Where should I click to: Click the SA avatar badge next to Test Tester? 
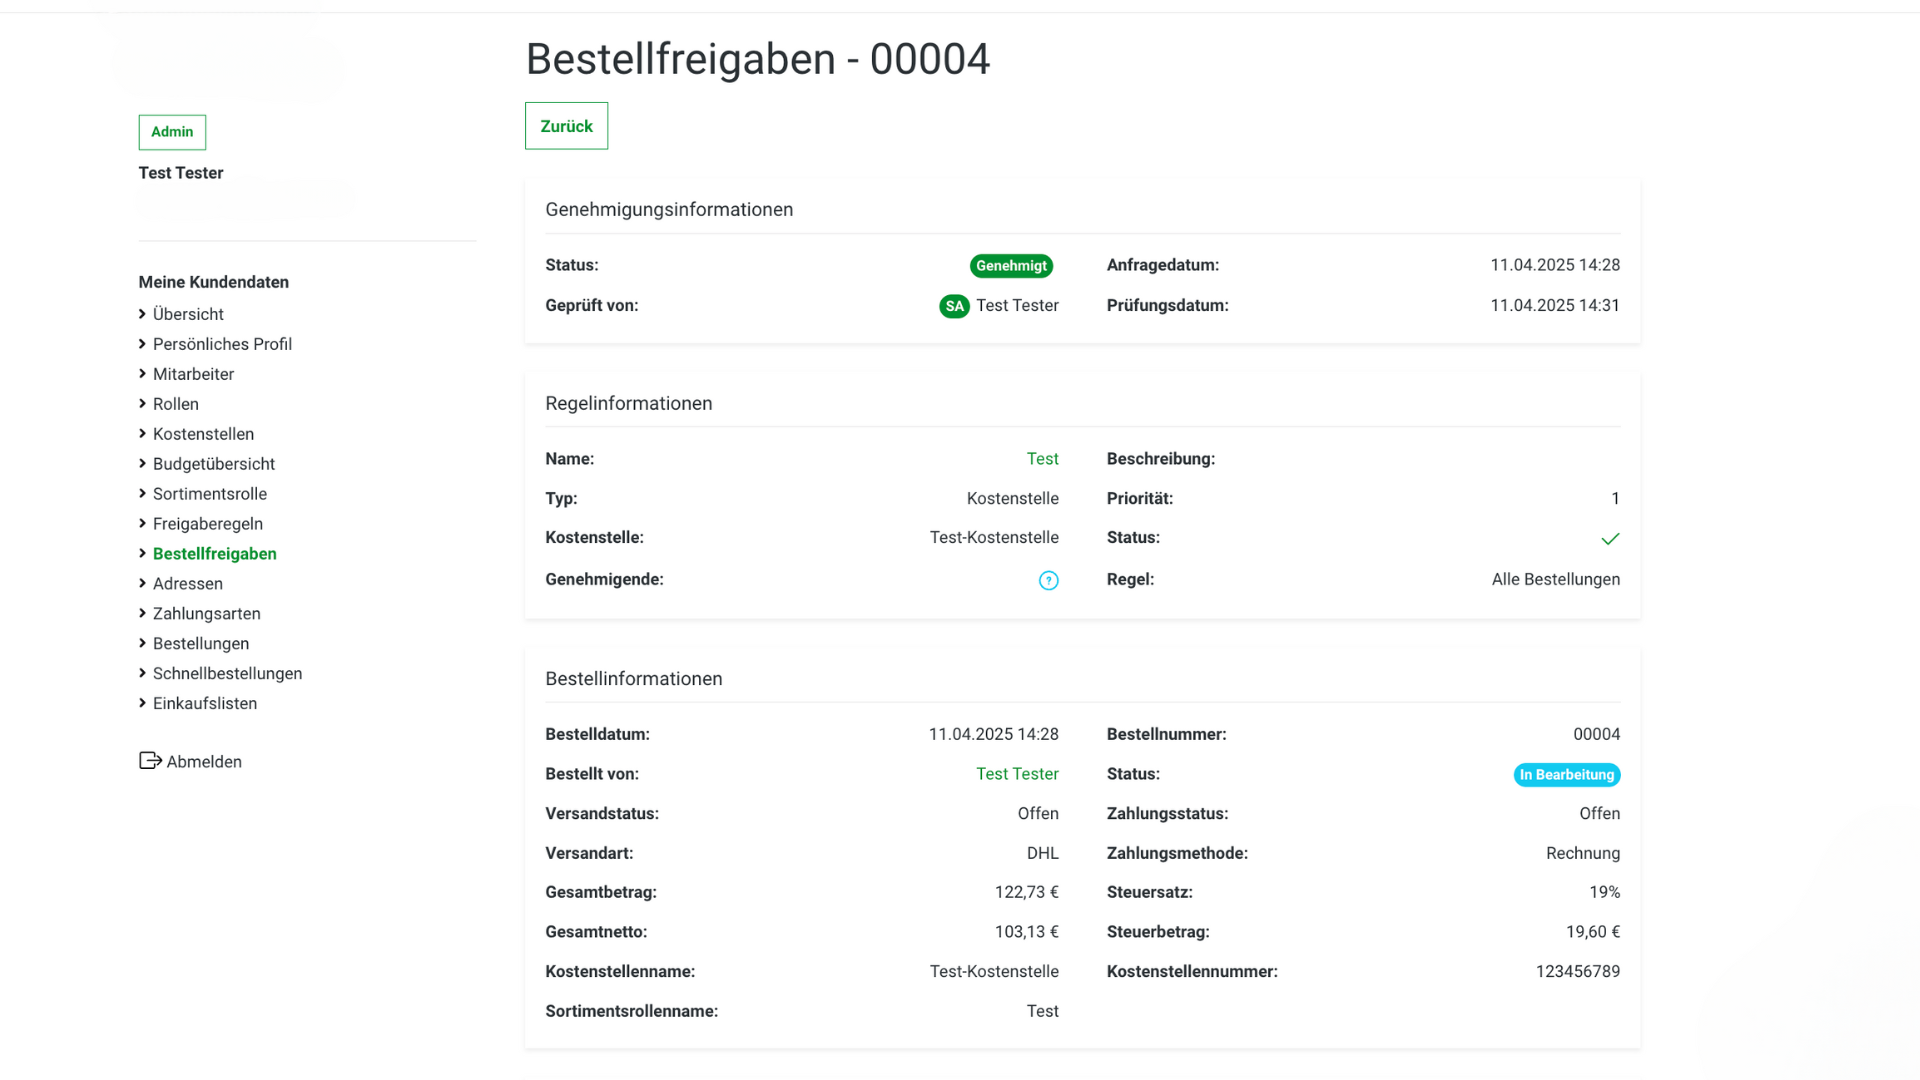tap(954, 306)
